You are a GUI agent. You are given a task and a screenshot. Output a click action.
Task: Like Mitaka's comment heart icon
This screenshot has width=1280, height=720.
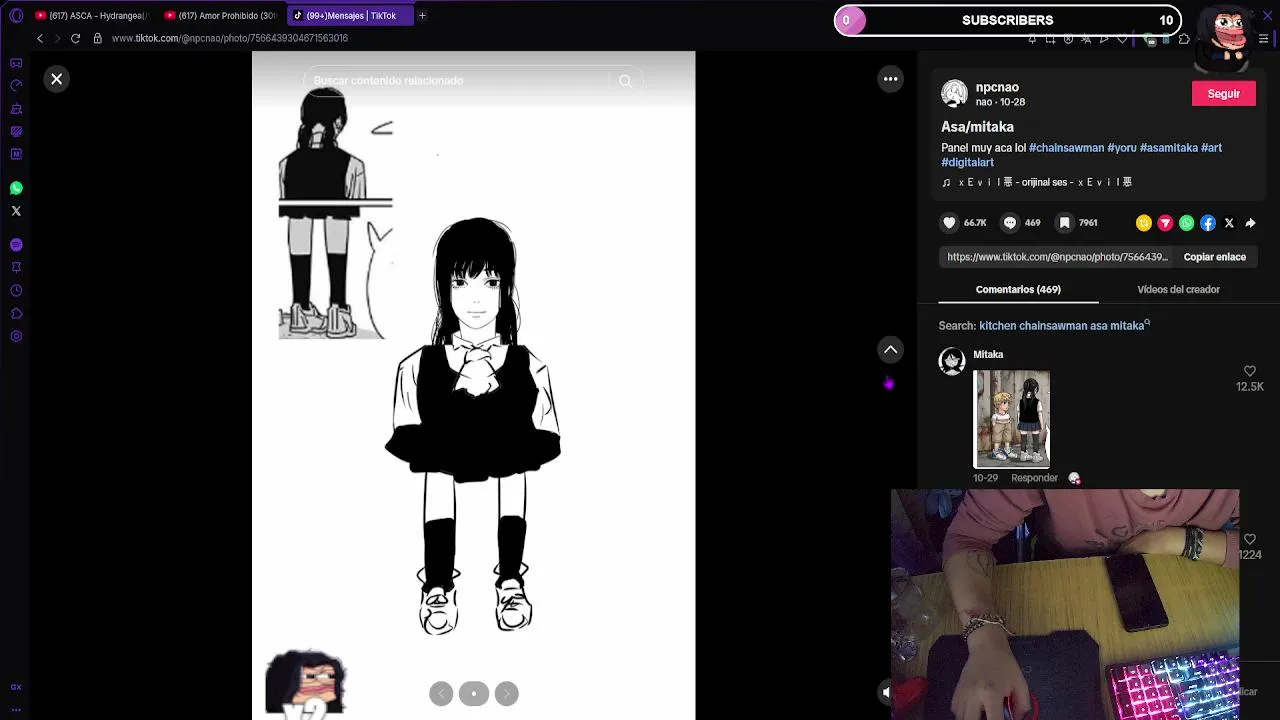1250,371
